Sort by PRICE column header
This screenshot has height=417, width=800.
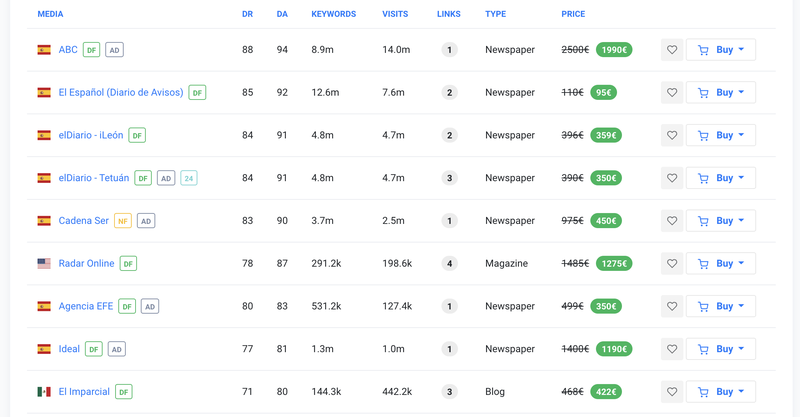[573, 14]
